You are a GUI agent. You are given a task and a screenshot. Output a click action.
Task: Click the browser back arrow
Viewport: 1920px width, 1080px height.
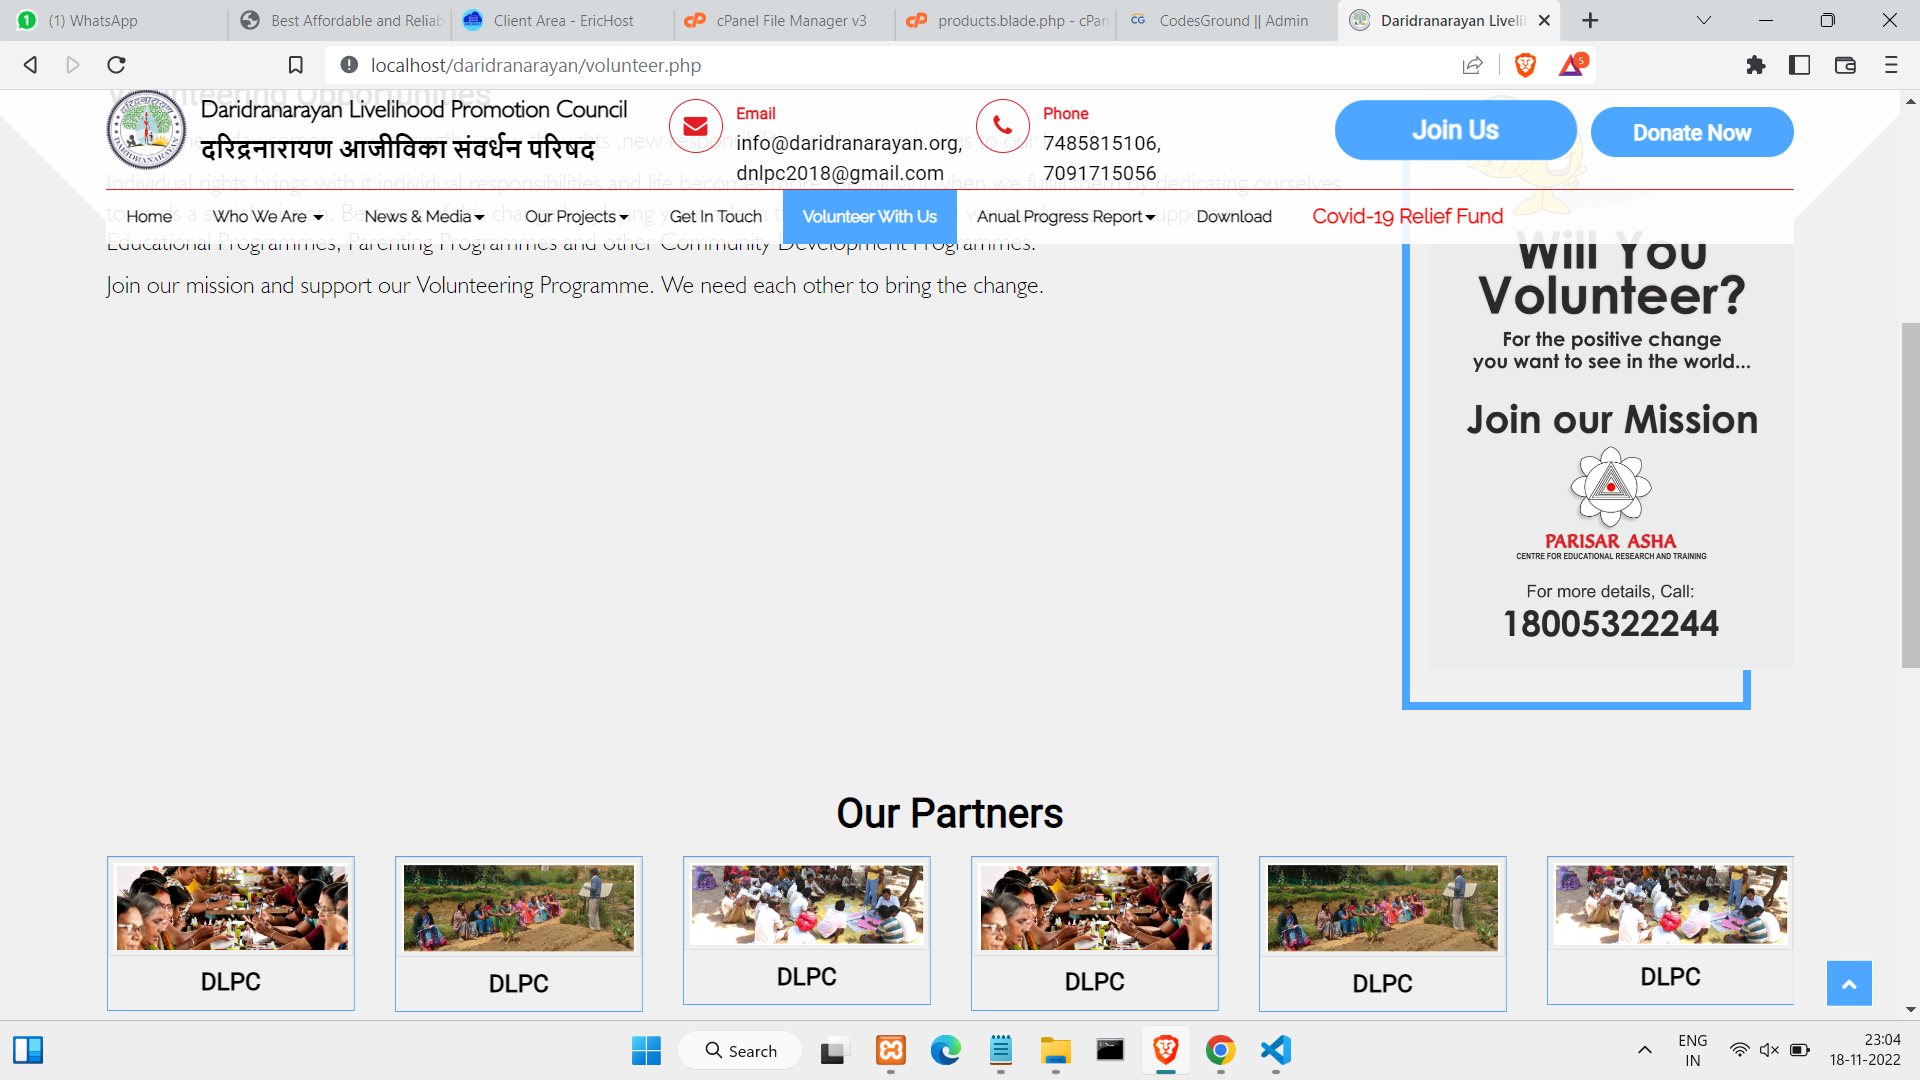tap(30, 65)
